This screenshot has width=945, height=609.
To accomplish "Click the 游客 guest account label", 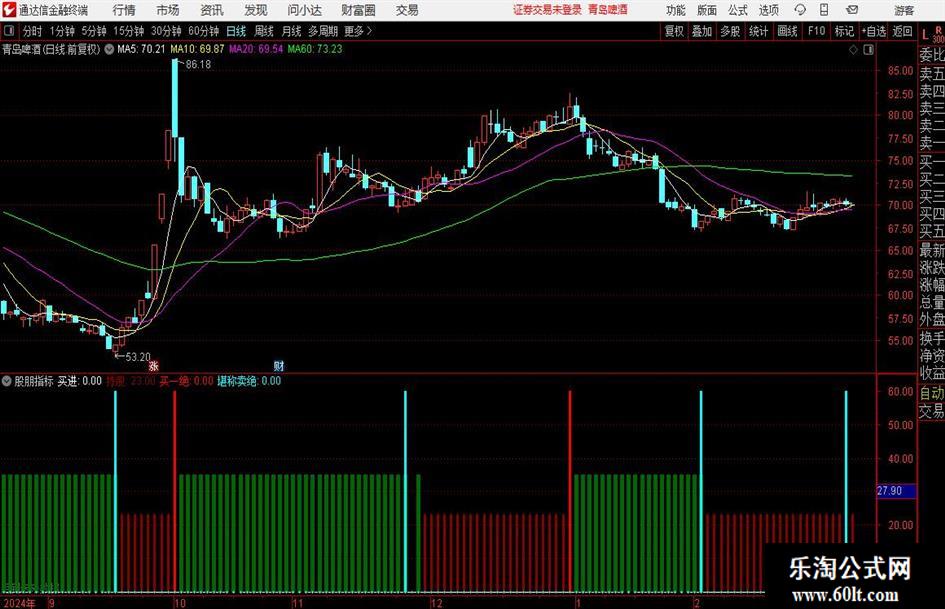I will pos(904,10).
